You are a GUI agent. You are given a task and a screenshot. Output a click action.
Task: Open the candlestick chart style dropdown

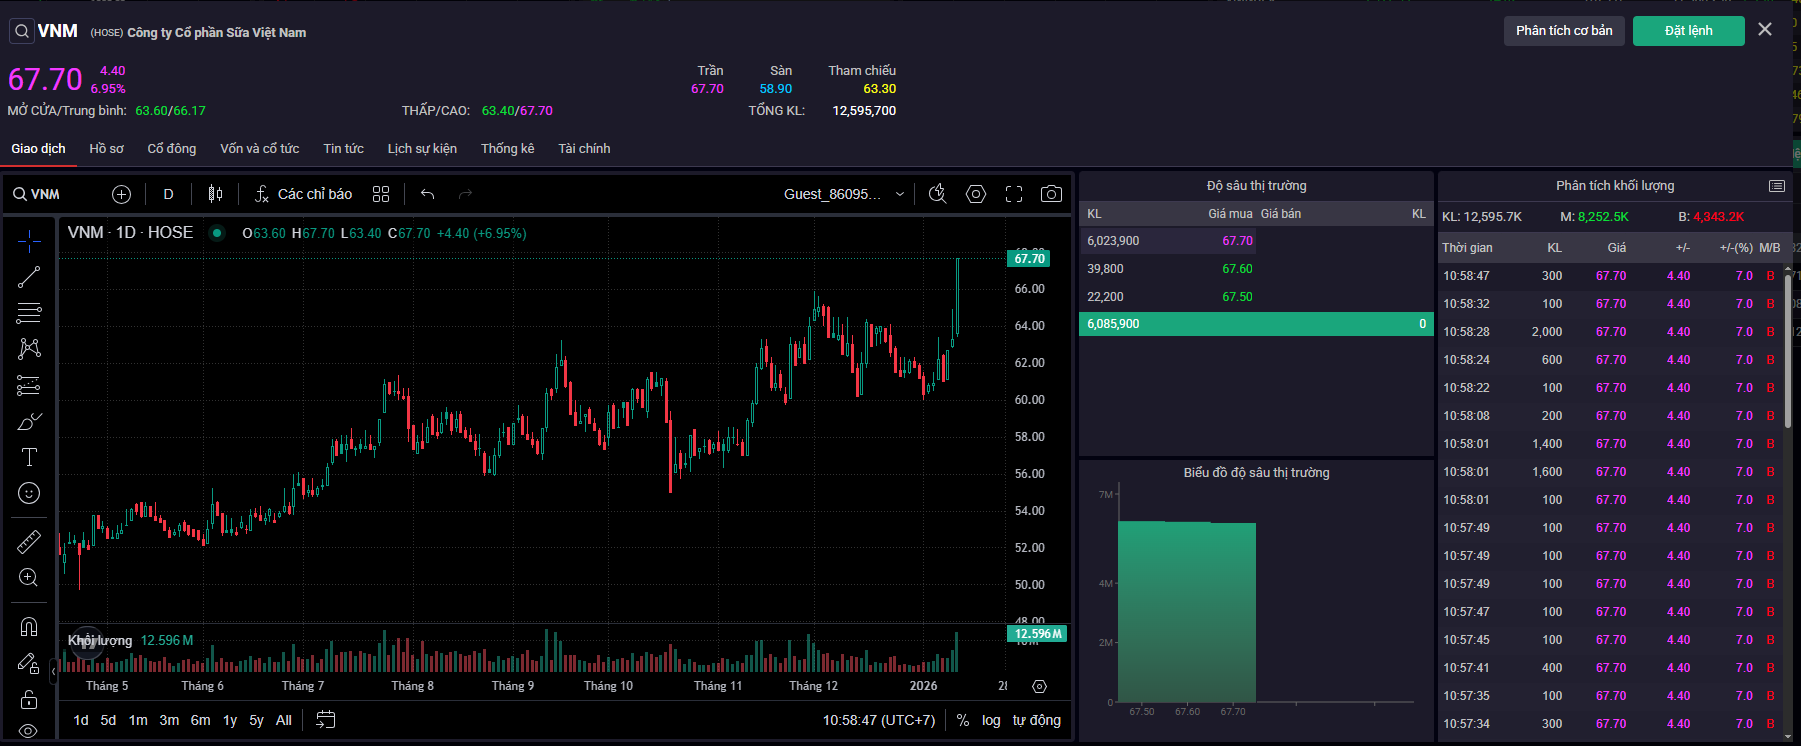click(x=215, y=194)
